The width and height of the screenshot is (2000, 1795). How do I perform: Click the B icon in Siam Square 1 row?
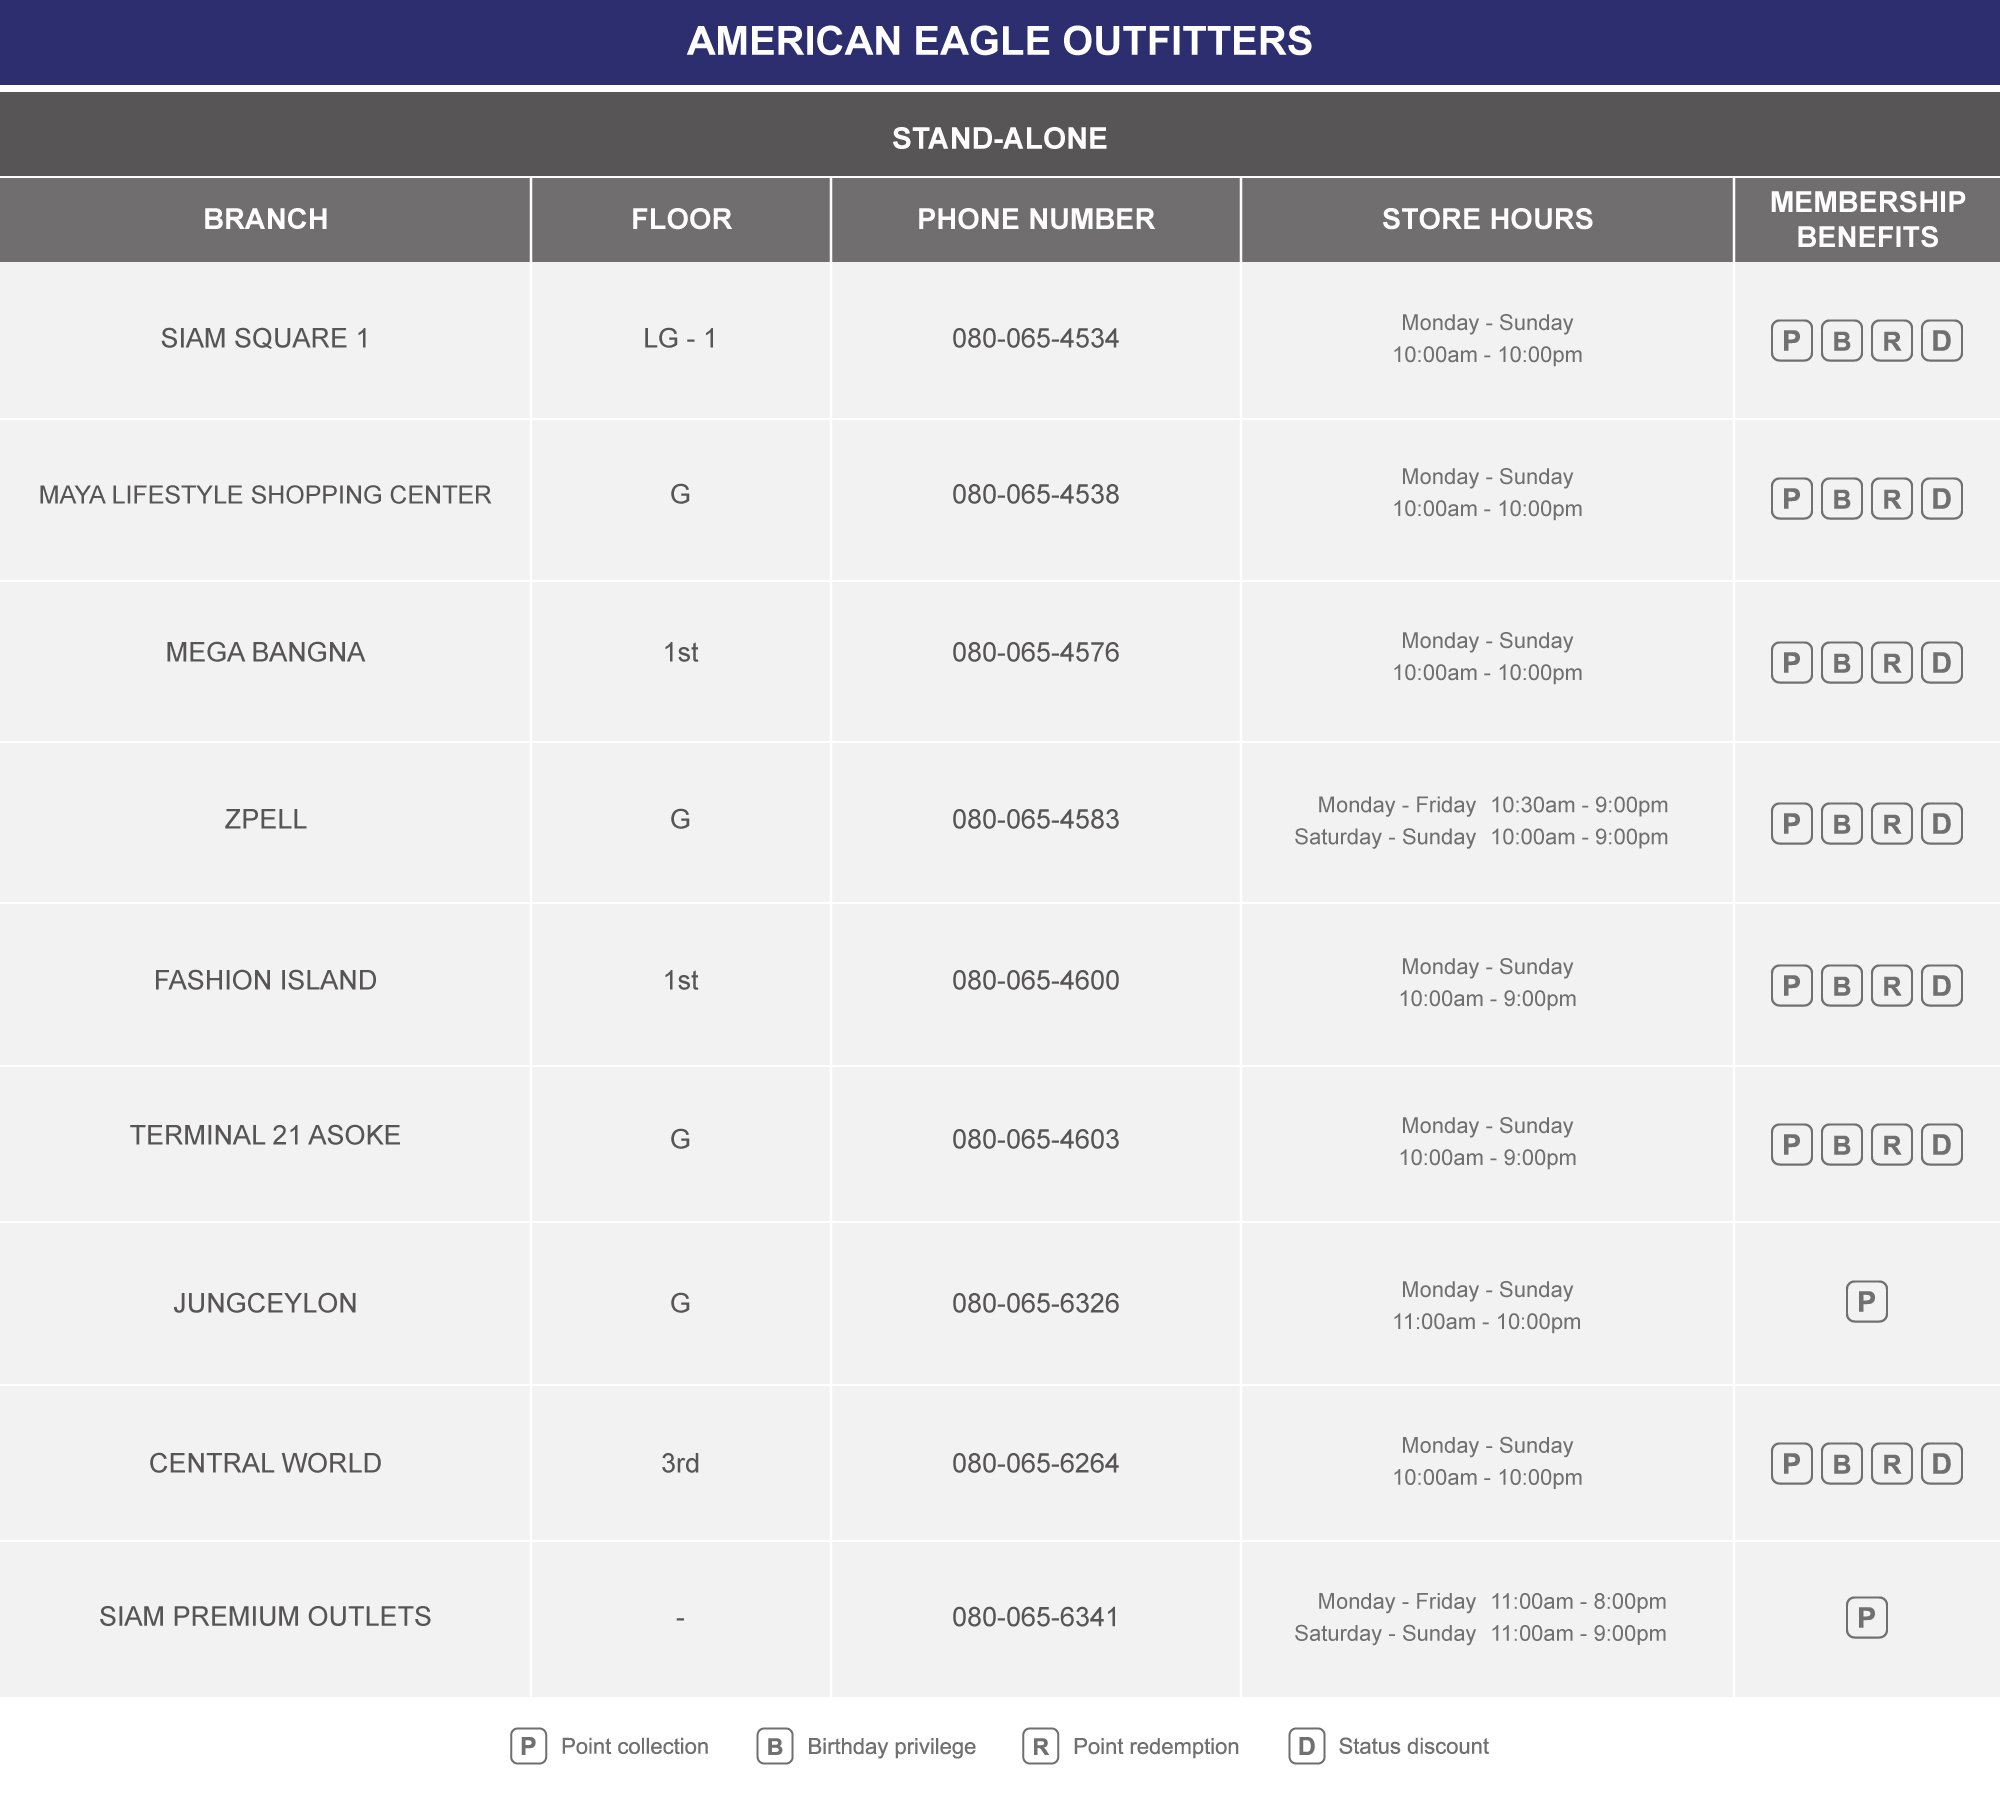(1841, 341)
